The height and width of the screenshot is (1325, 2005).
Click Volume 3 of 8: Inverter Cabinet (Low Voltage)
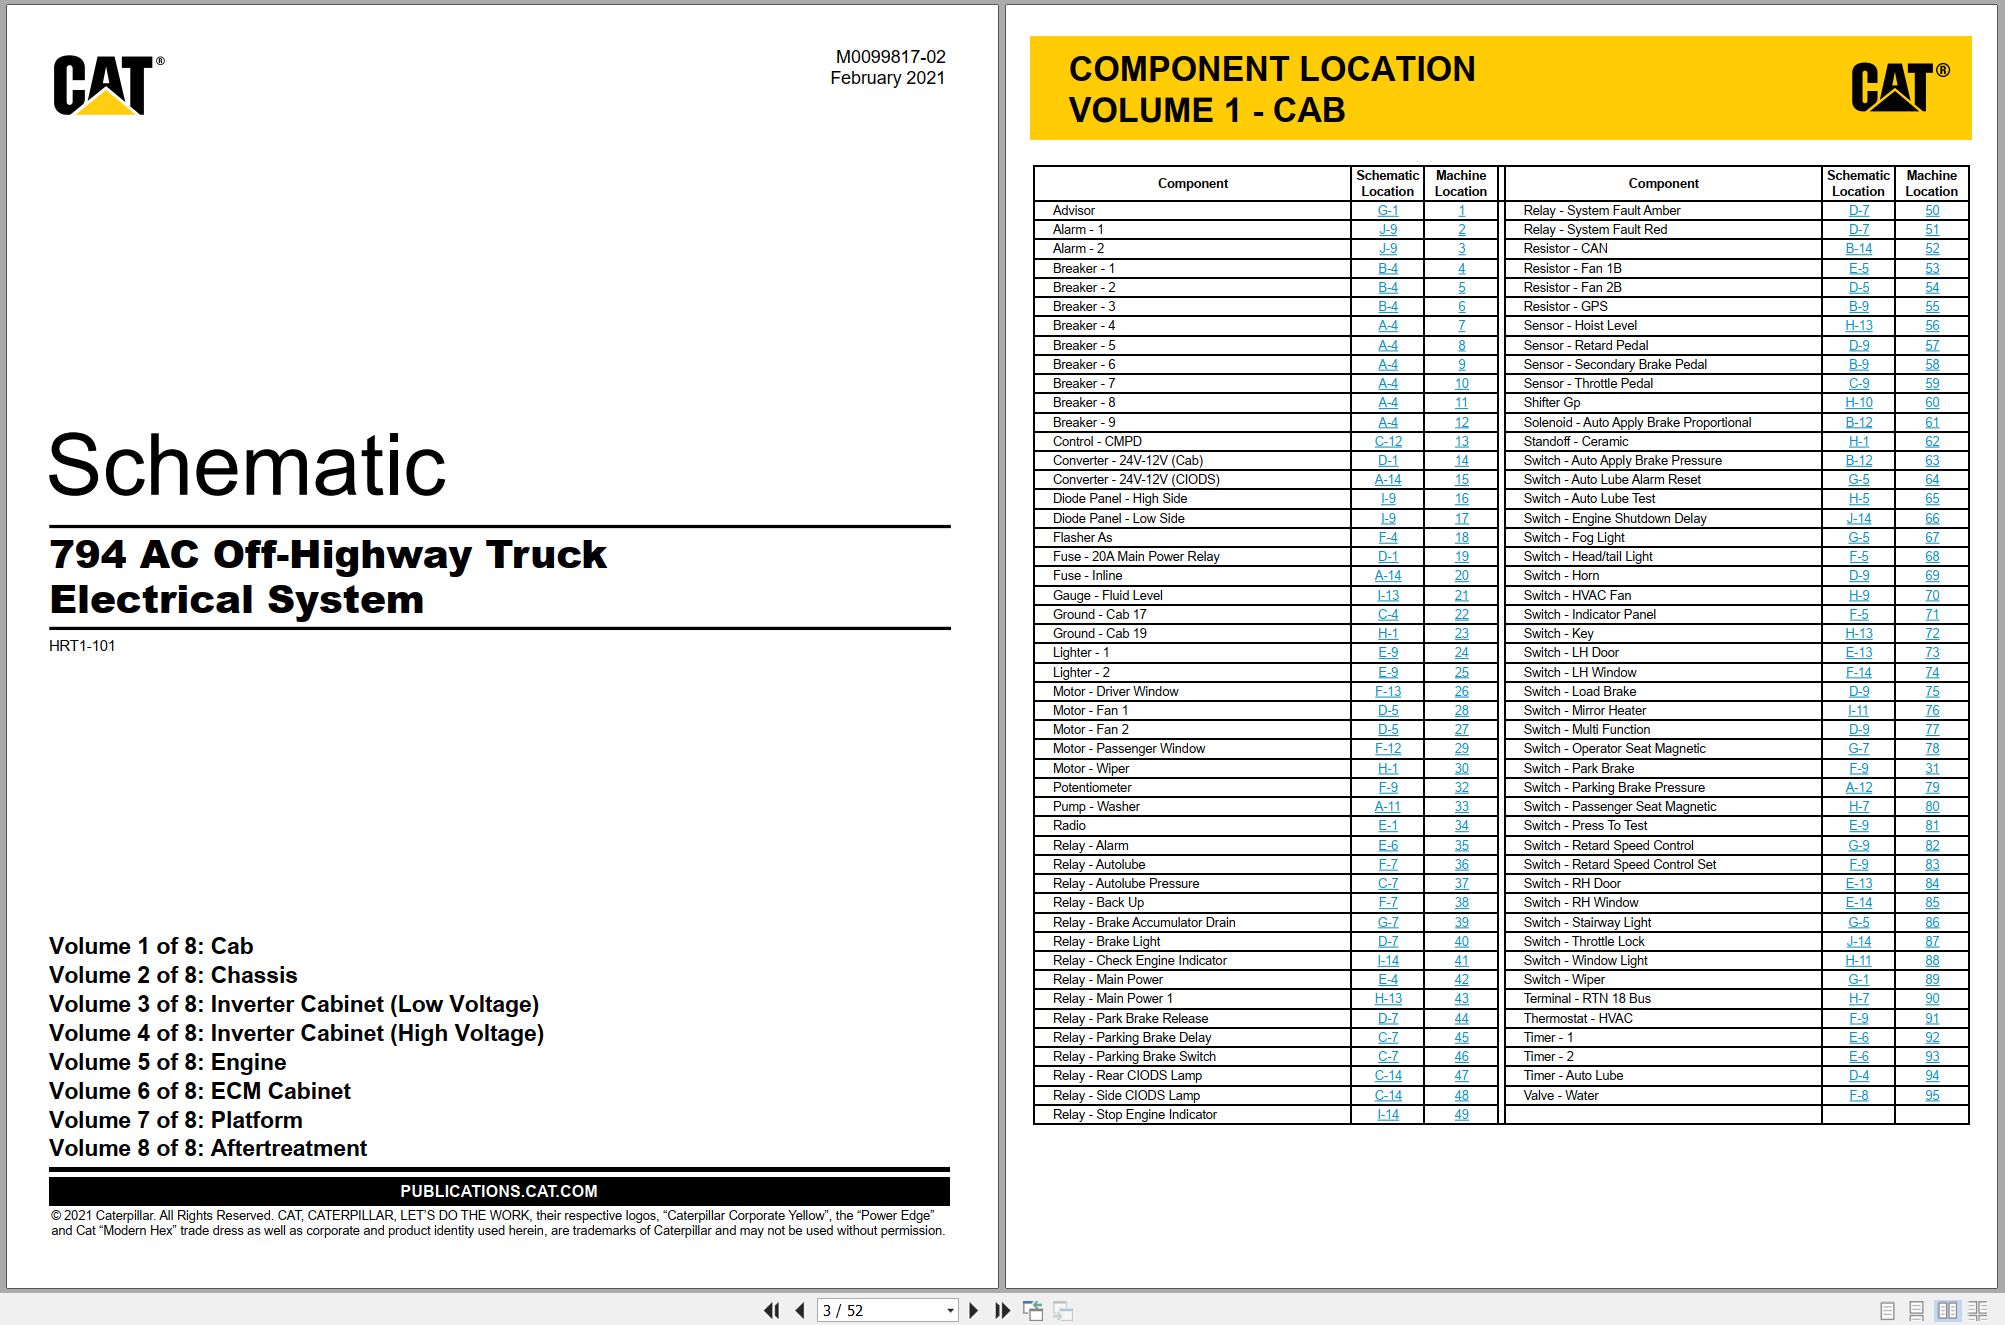point(294,1004)
